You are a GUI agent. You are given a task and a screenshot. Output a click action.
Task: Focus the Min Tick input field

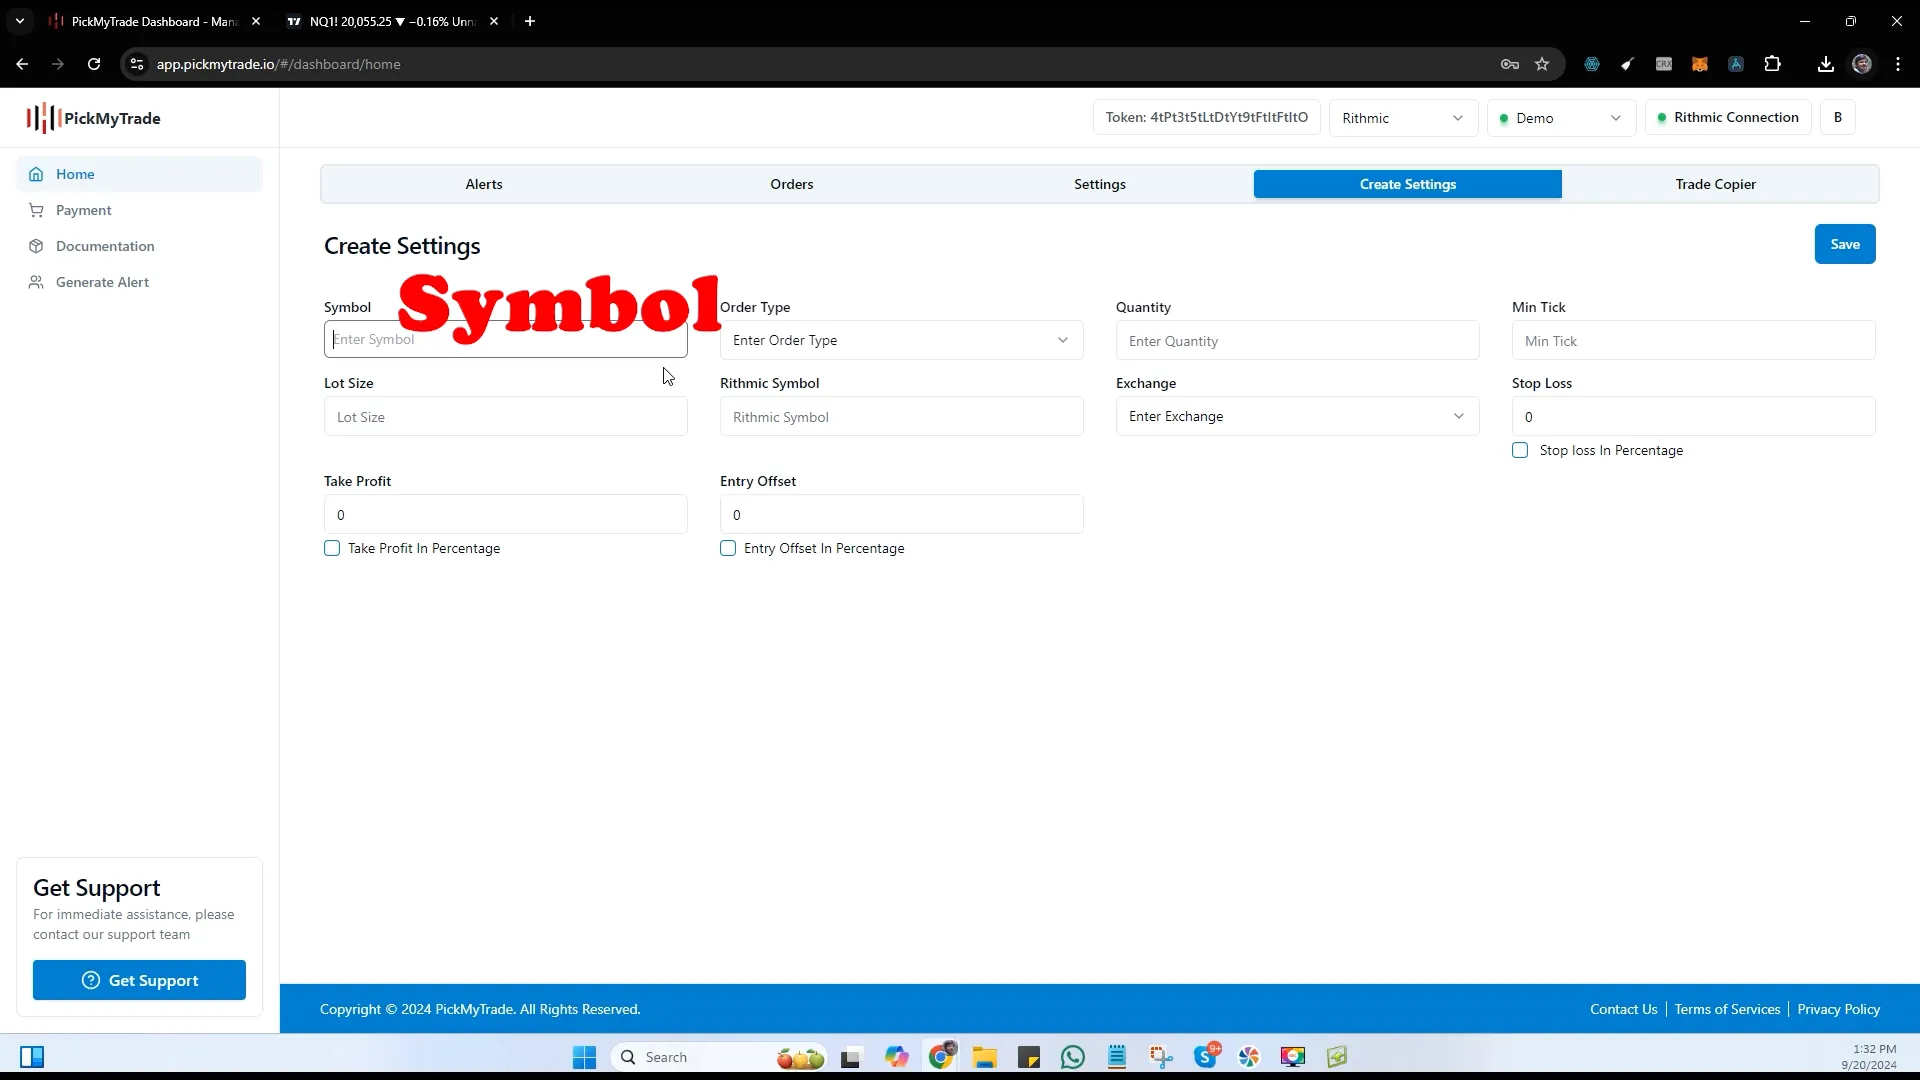(x=1693, y=341)
